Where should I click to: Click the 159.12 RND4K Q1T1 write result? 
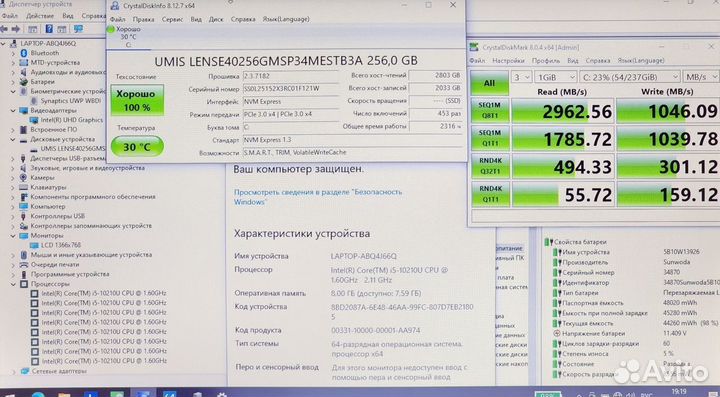[668, 195]
